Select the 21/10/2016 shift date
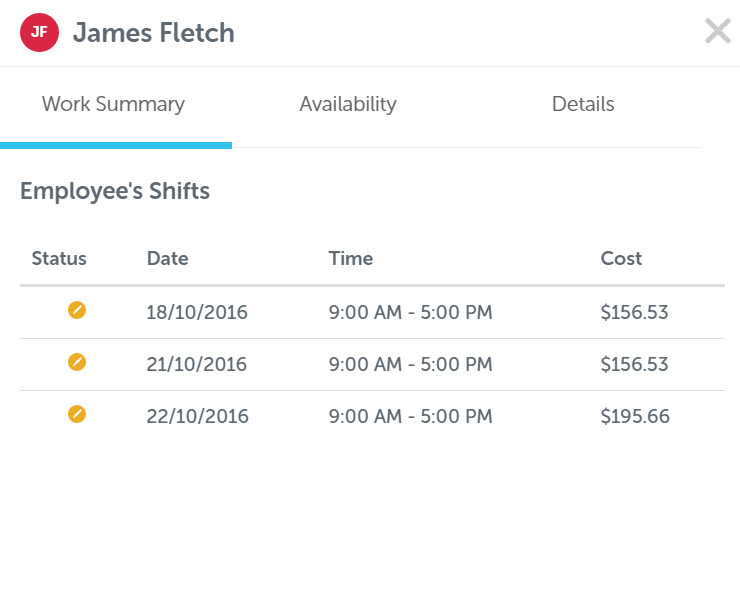Image resolution: width=740 pixels, height=599 pixels. pos(197,364)
